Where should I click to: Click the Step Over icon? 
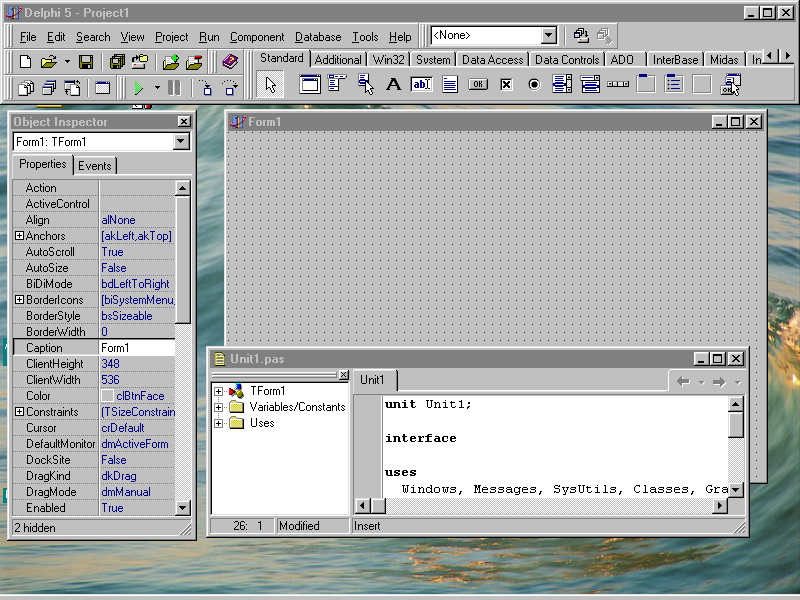tap(230, 88)
